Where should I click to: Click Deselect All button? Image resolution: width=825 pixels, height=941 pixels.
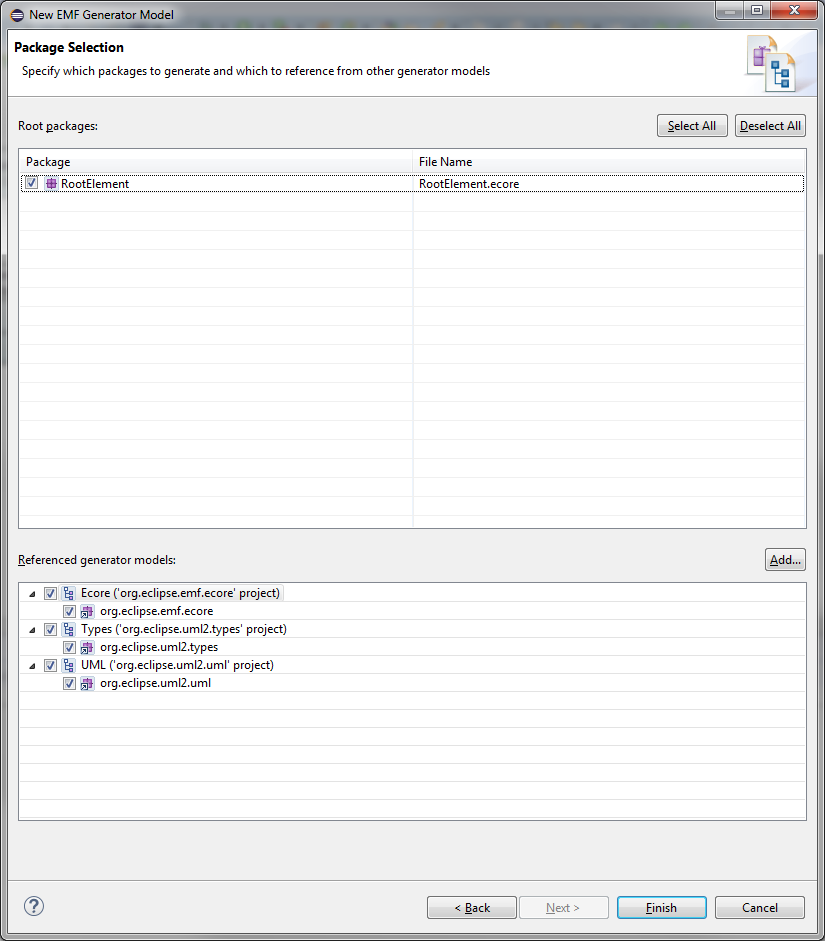point(770,126)
